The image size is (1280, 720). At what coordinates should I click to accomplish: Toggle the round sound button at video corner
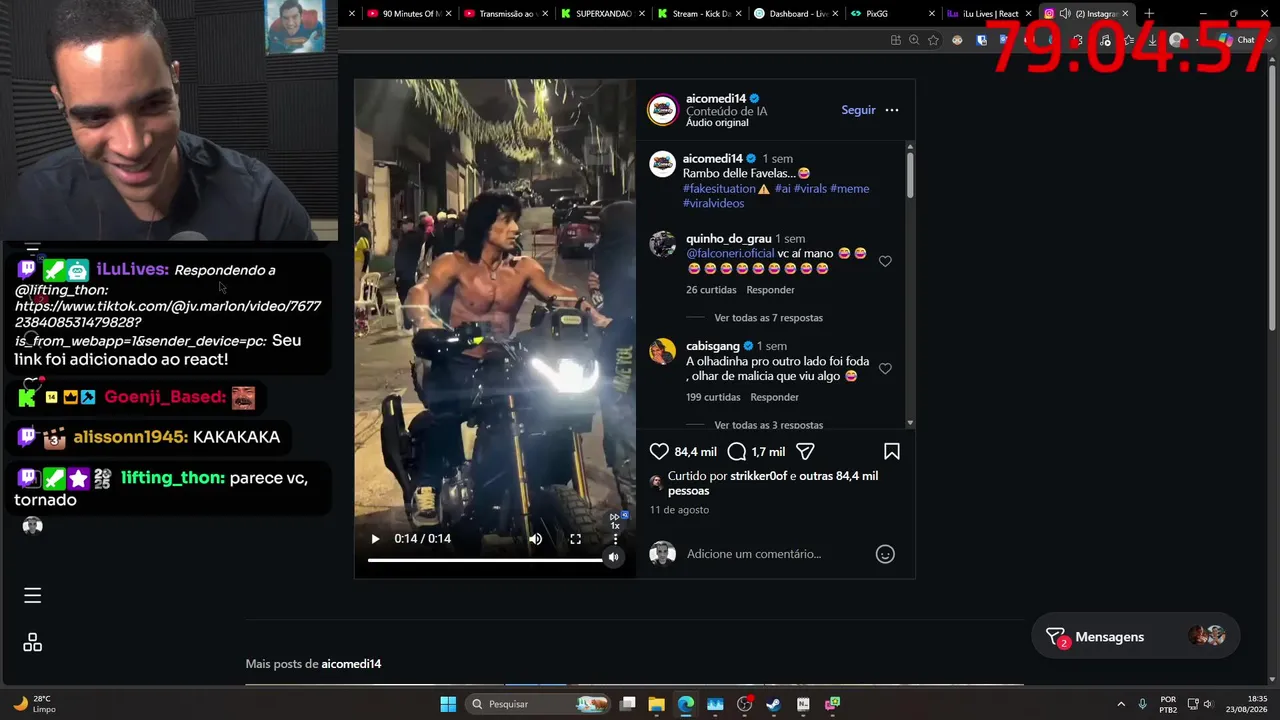tap(614, 557)
